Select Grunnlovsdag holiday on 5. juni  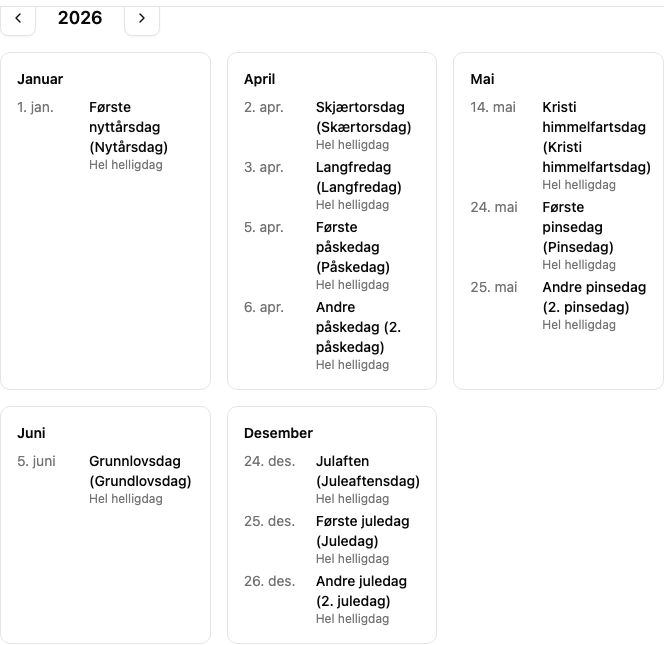point(105,479)
